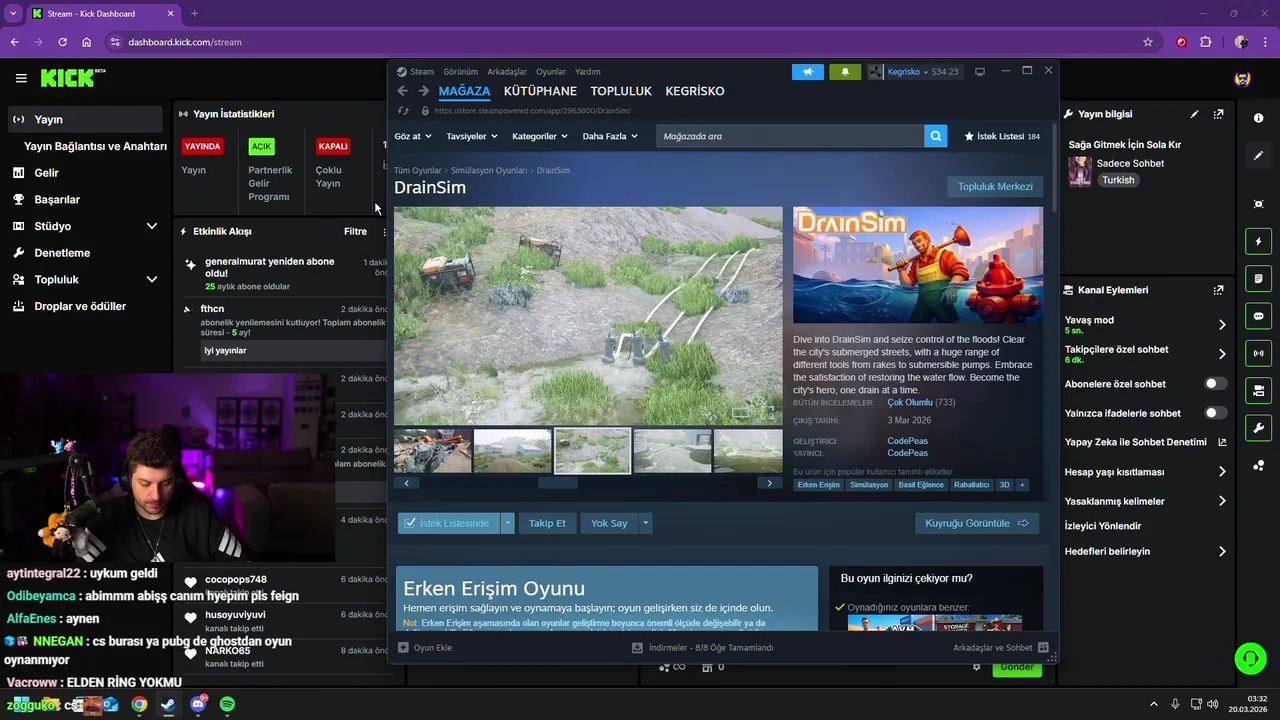Expand Yavaş mod settings arrow
Viewport: 1280px width, 720px height.
[x=1222, y=324]
